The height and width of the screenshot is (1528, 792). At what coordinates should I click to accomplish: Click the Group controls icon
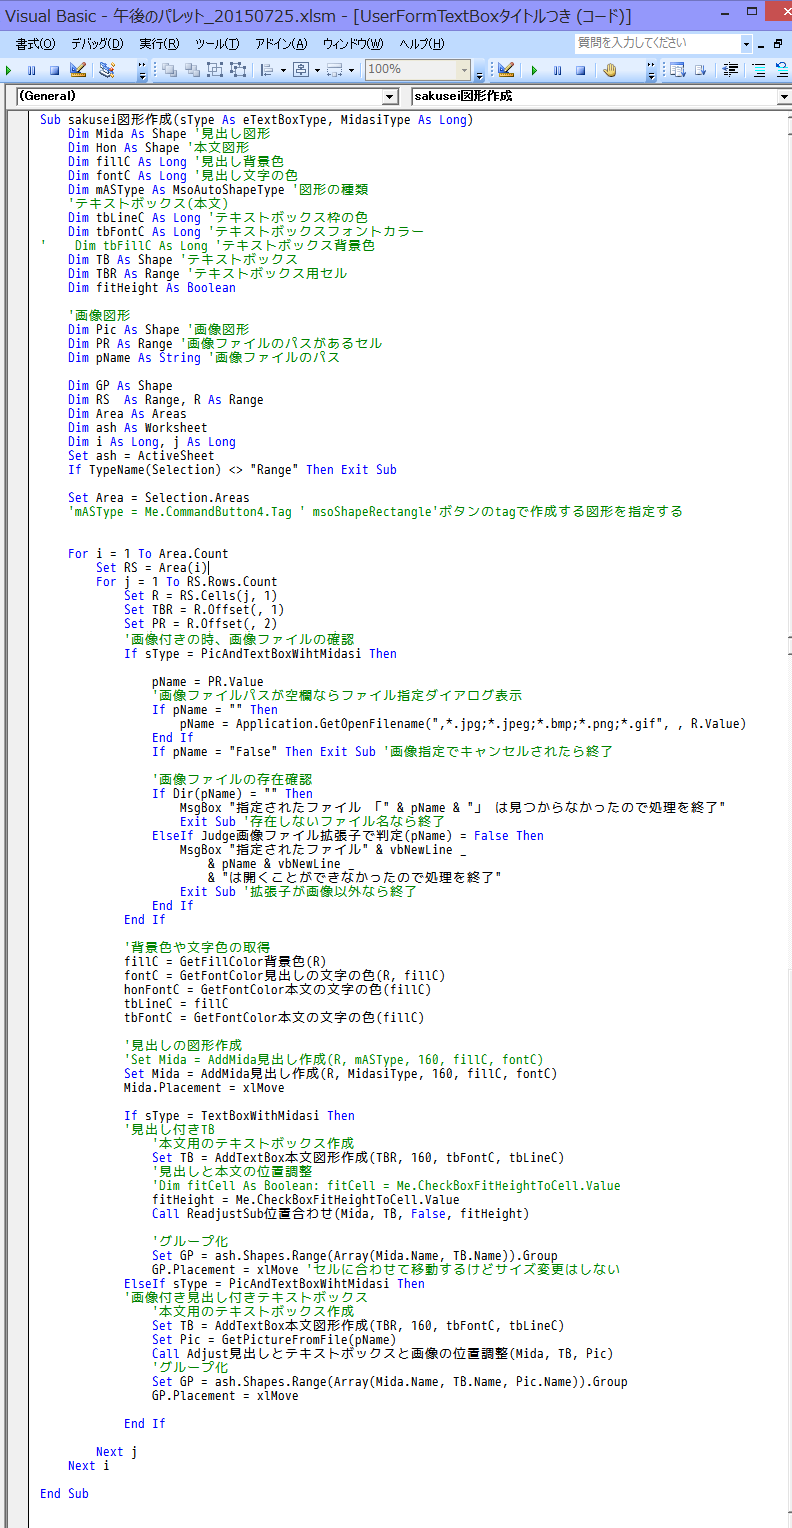pyautogui.click(x=215, y=70)
